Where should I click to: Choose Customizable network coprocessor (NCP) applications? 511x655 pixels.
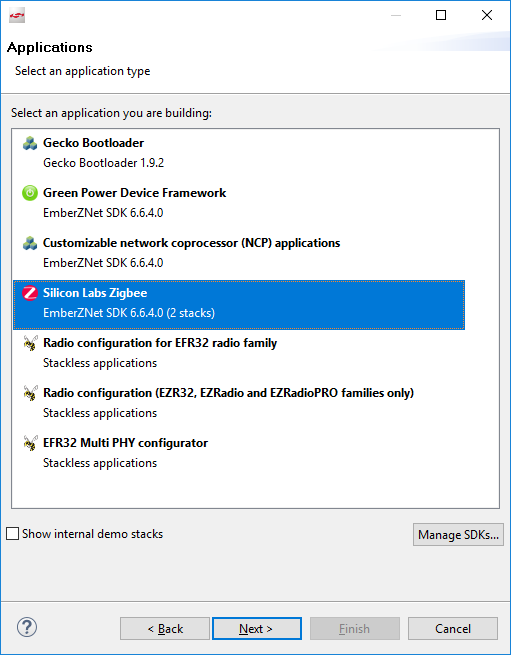tap(239, 253)
